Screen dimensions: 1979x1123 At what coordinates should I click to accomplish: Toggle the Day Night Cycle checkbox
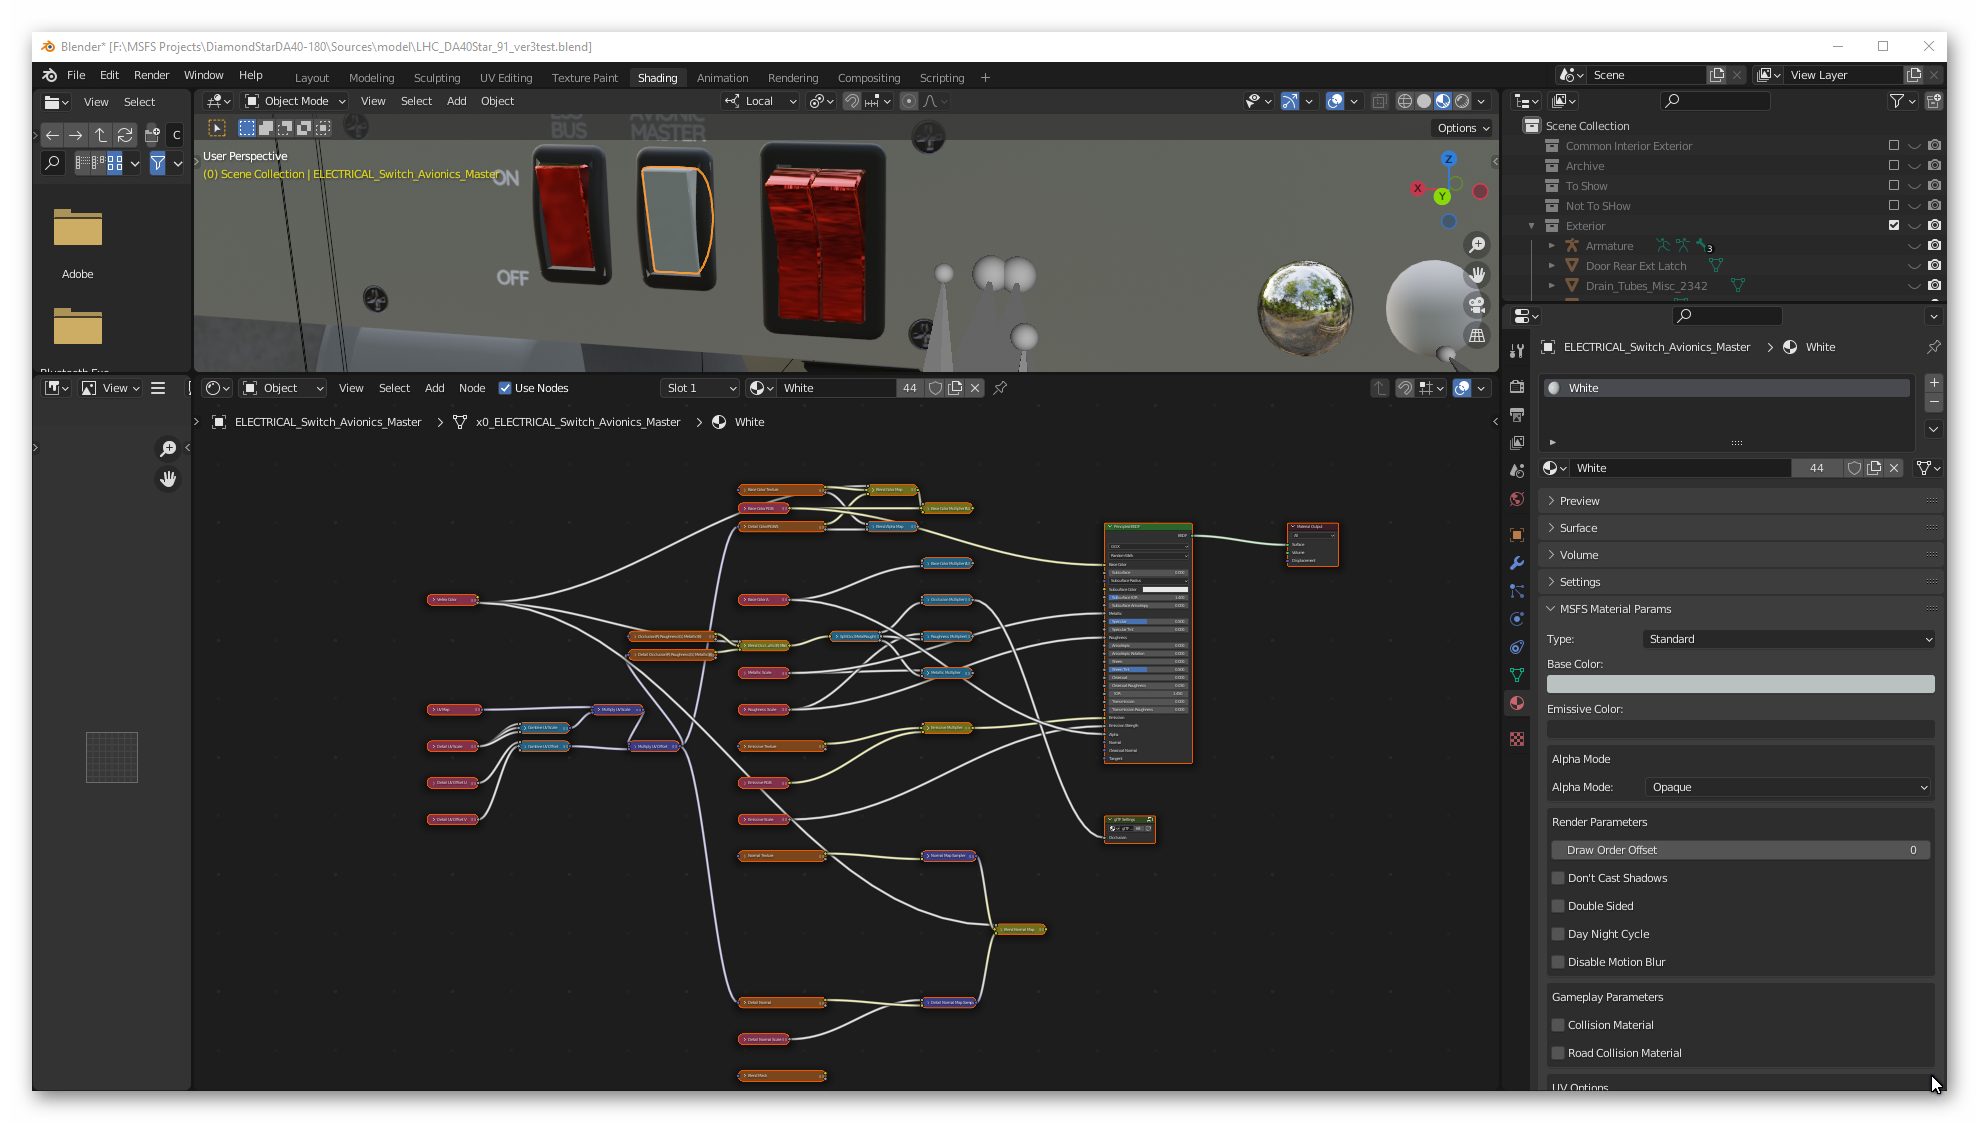(1559, 934)
